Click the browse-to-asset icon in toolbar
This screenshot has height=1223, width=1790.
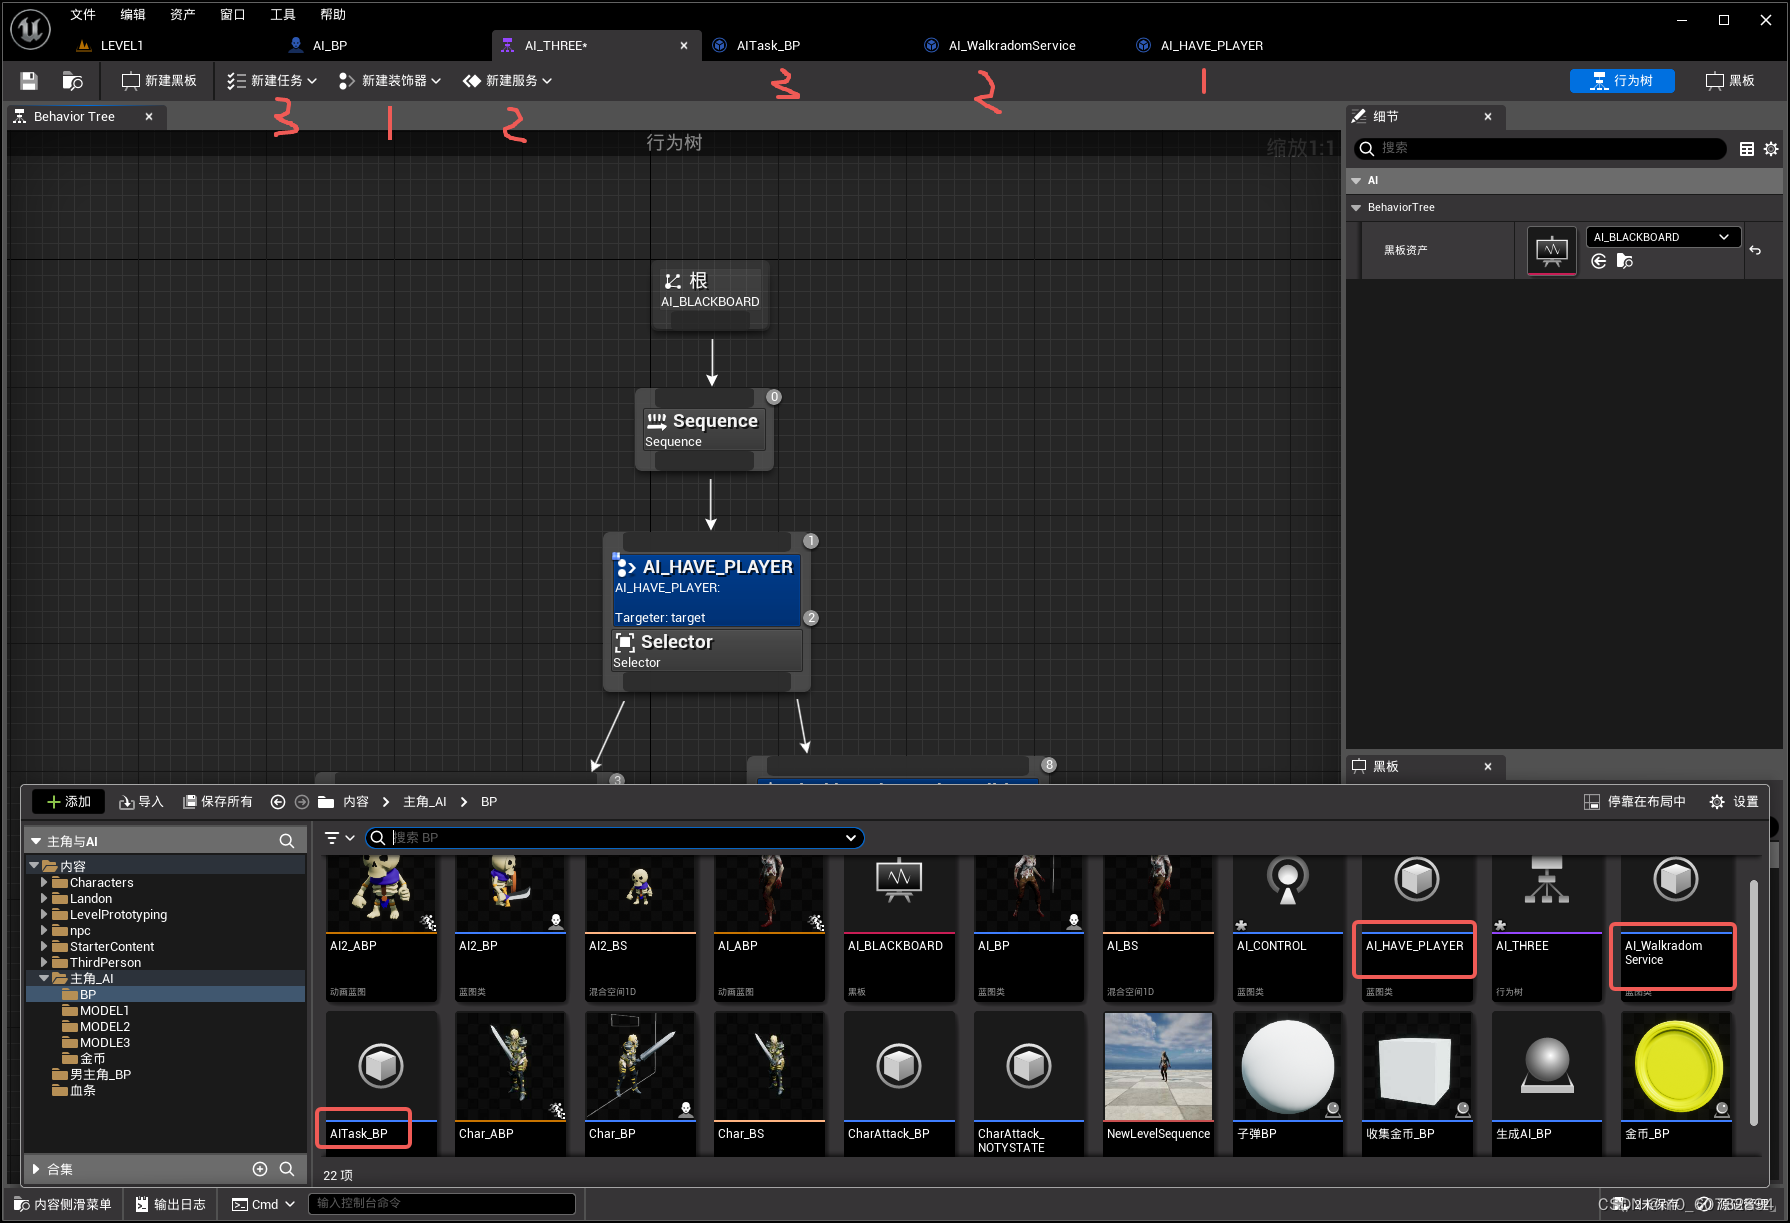coord(73,81)
